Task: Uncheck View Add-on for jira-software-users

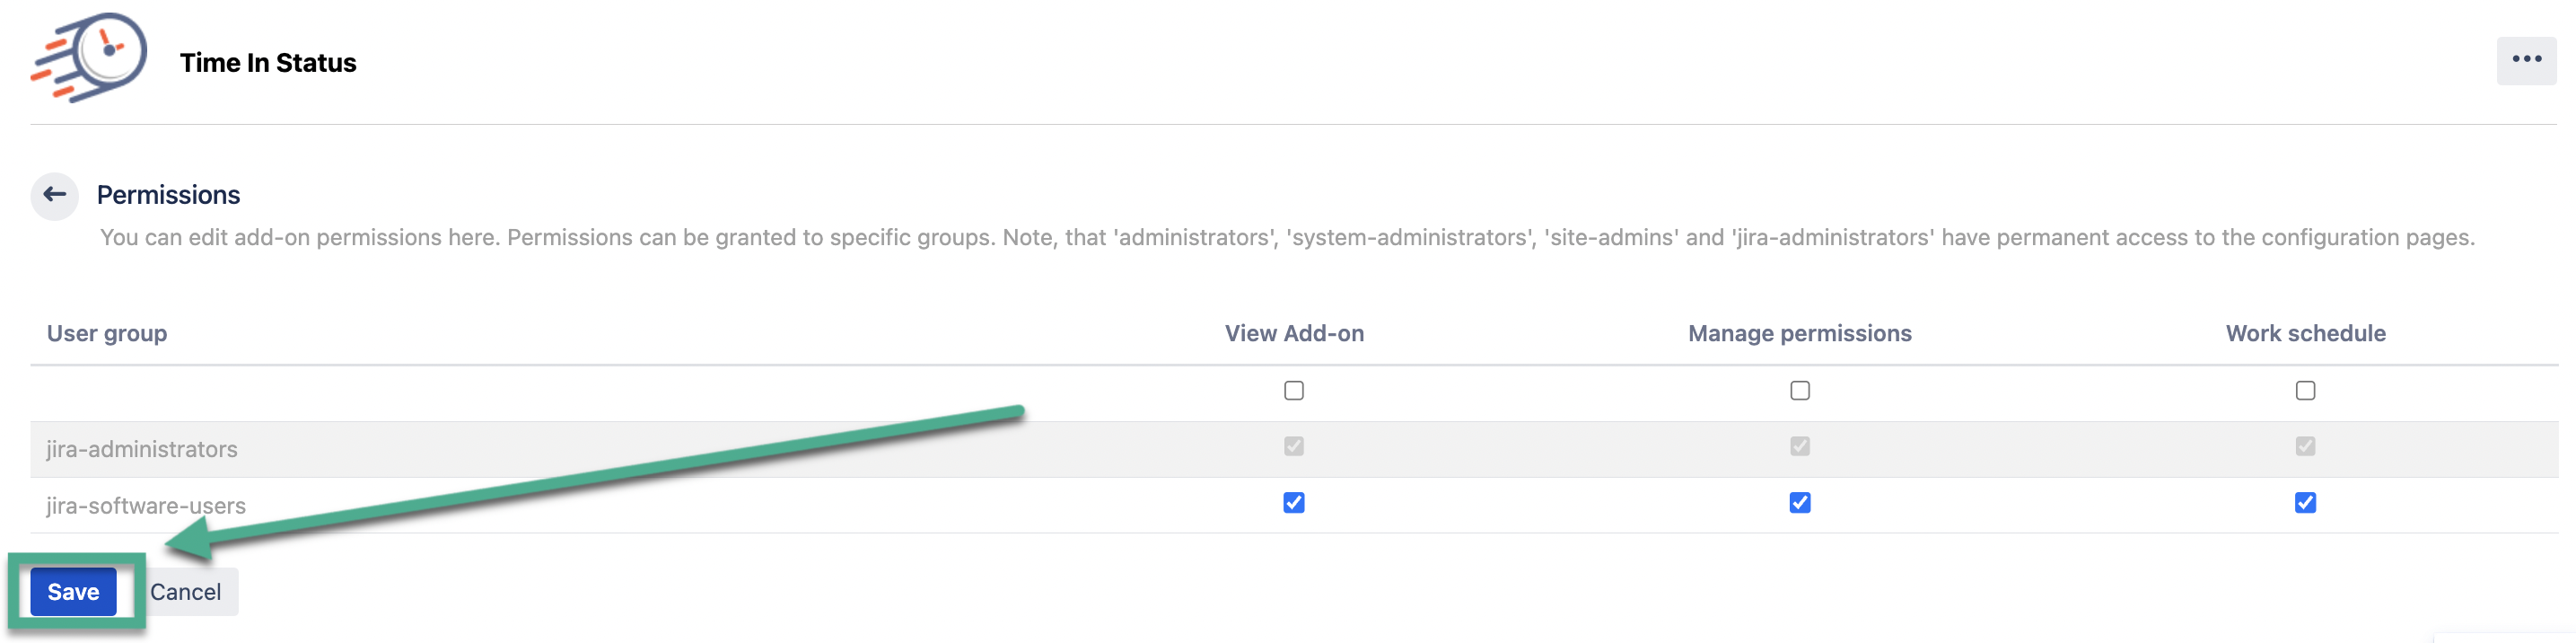Action: coord(1293,502)
